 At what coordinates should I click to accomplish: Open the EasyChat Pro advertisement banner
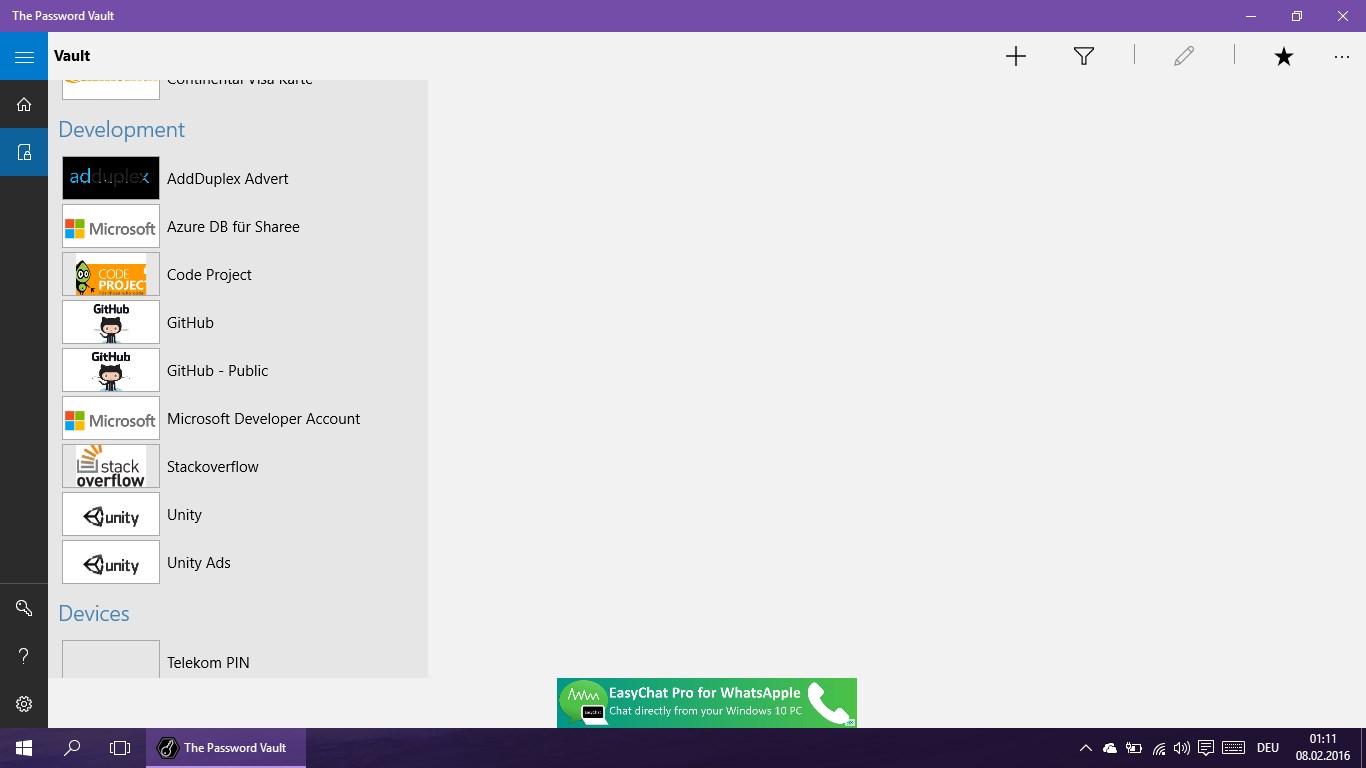coord(707,703)
